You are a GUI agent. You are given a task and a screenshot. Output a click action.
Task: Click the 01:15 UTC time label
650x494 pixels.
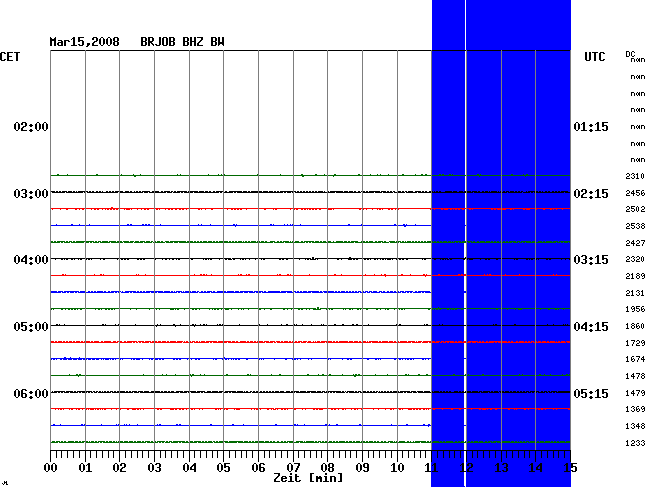591,126
